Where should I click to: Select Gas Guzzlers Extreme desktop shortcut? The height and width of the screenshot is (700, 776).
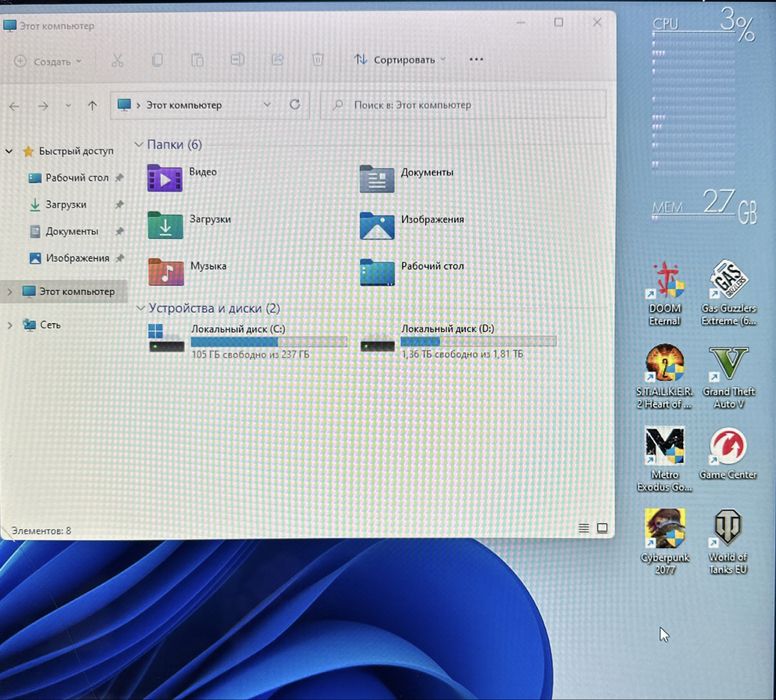click(728, 294)
